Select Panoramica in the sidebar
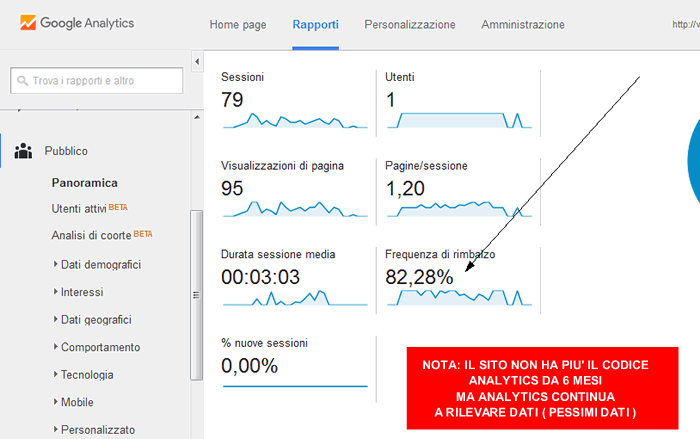The image size is (700, 439). (85, 183)
